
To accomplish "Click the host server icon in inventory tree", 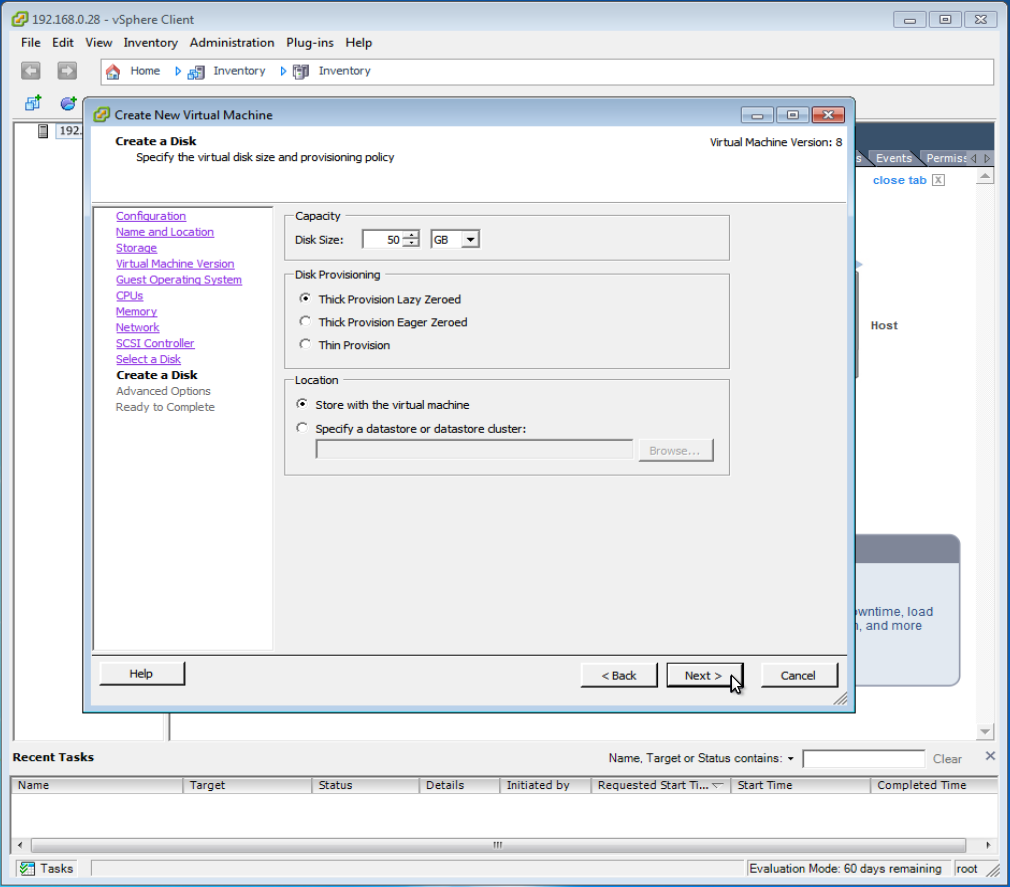I will tap(43, 131).
